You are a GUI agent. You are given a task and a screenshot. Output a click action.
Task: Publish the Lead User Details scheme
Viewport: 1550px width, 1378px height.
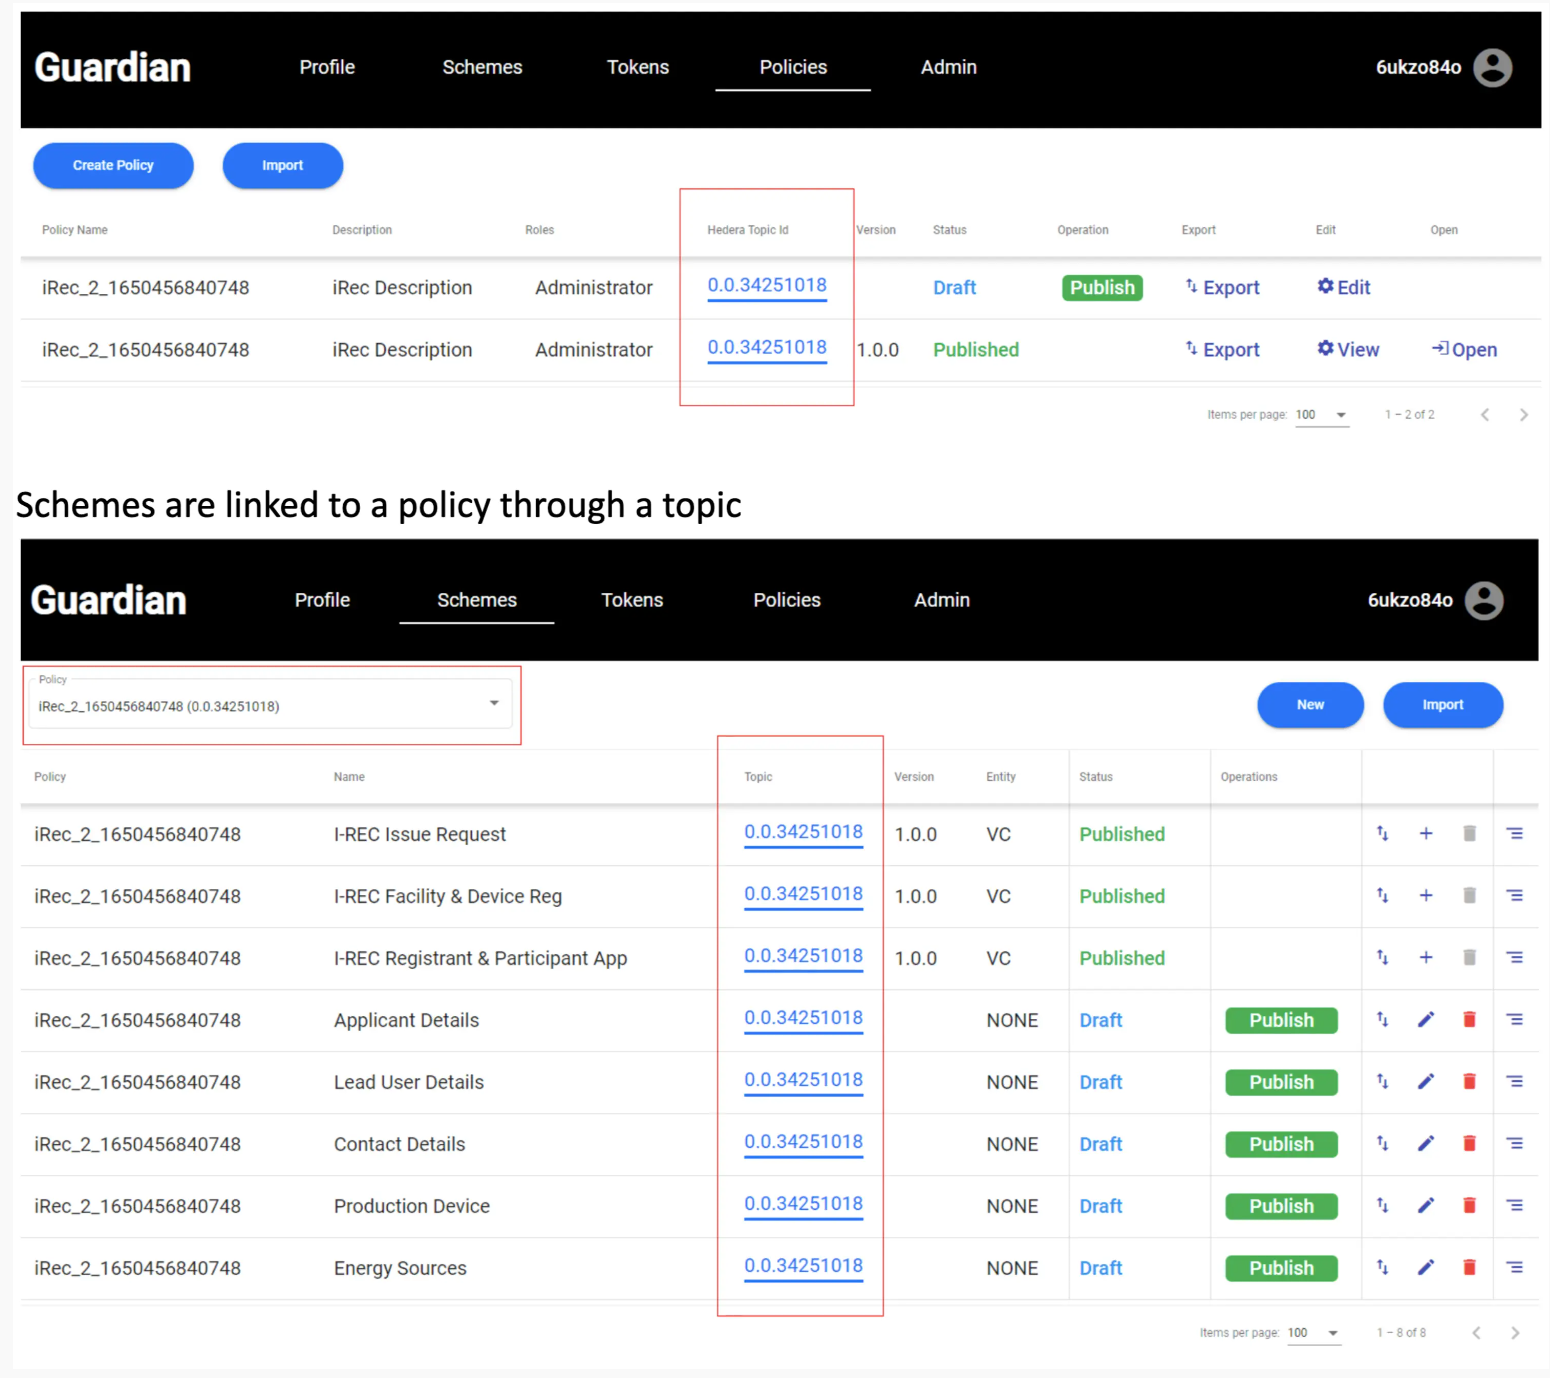click(x=1281, y=1082)
